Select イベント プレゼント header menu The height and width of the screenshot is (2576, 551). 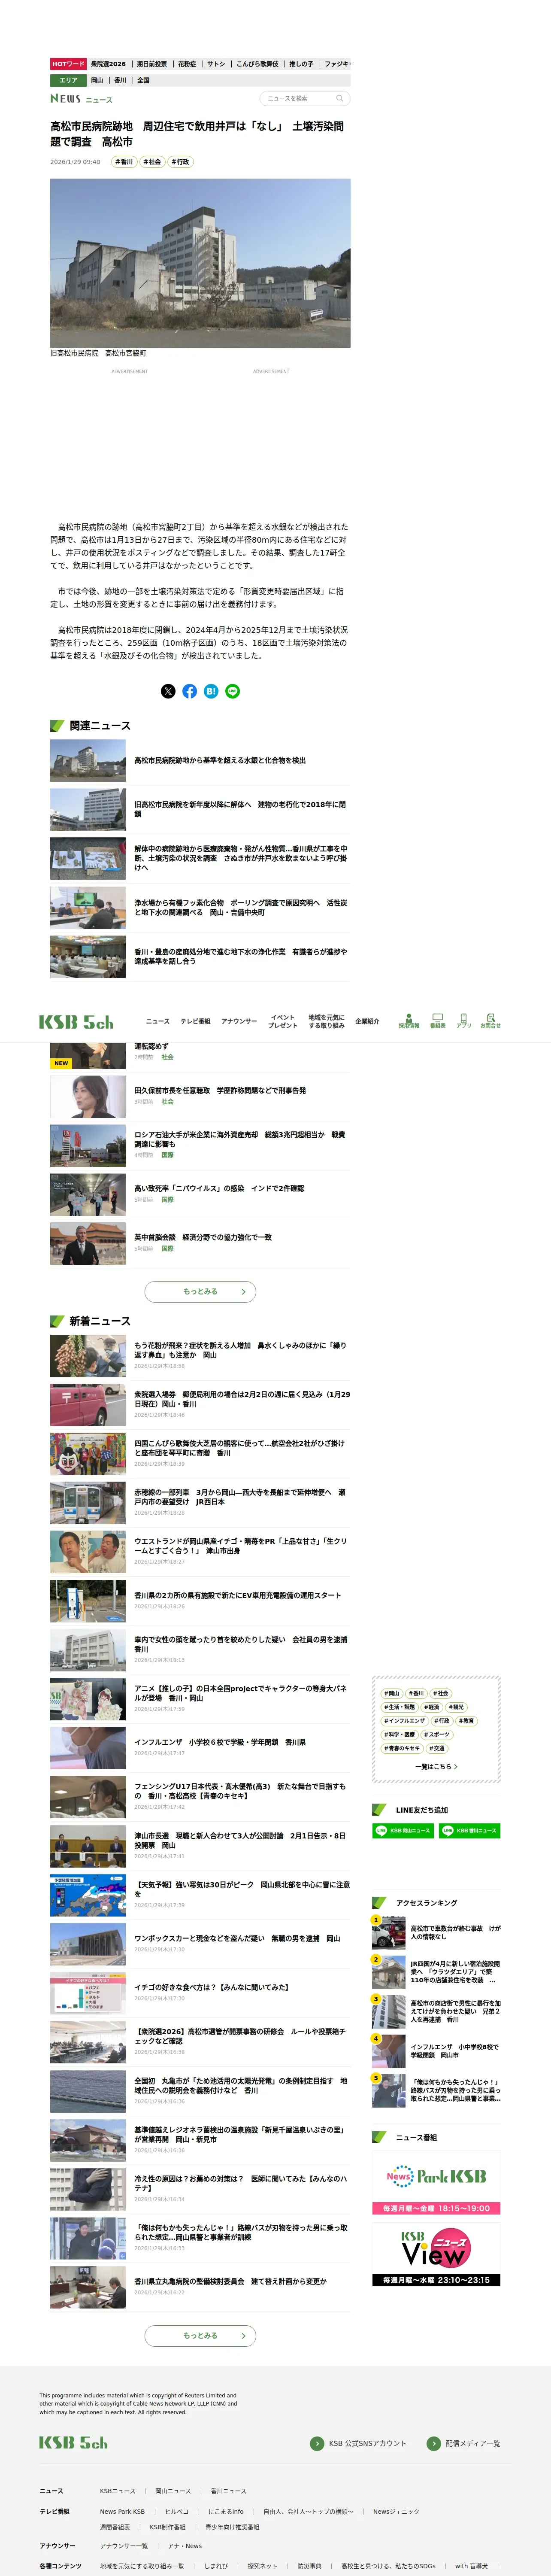point(283,1021)
